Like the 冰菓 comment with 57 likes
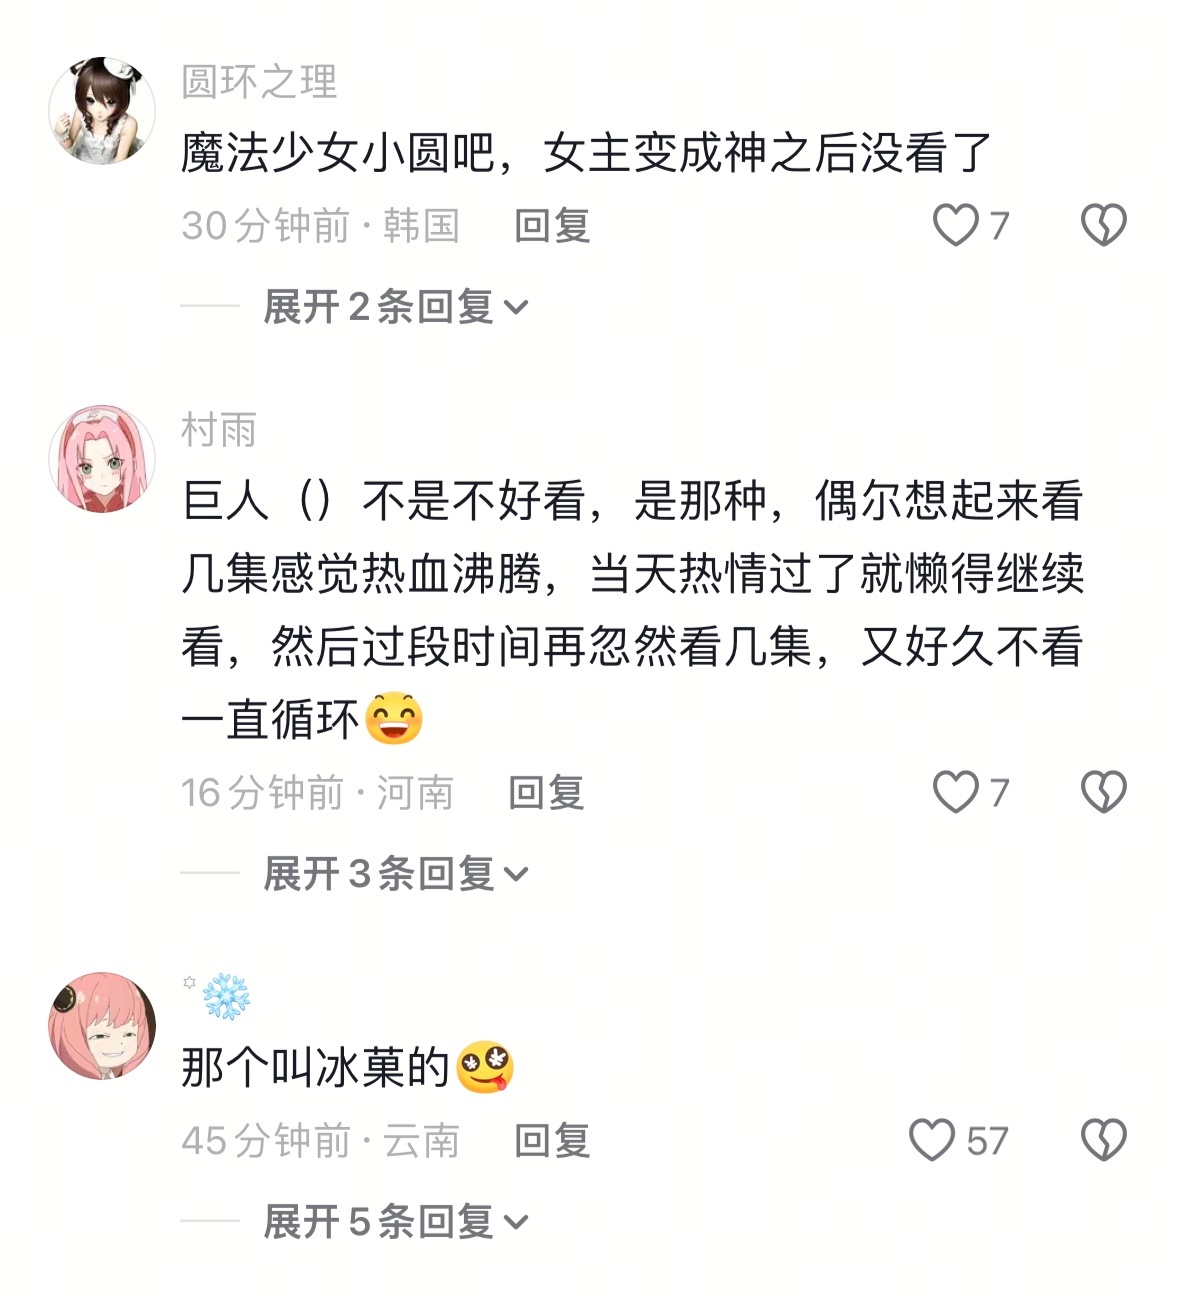 point(932,1140)
